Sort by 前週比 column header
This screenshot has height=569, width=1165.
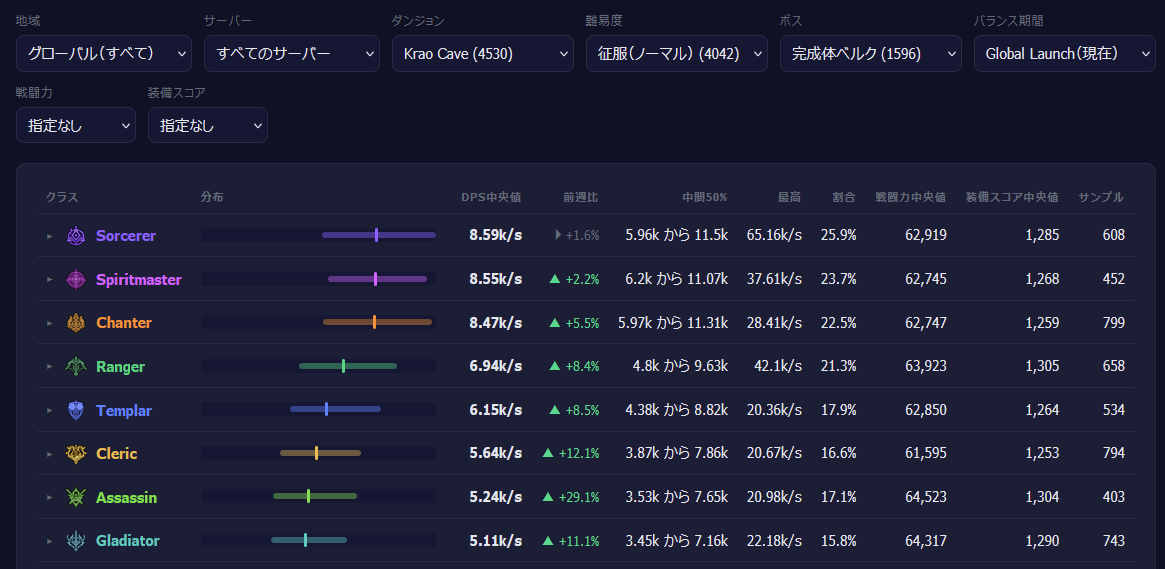pos(580,197)
